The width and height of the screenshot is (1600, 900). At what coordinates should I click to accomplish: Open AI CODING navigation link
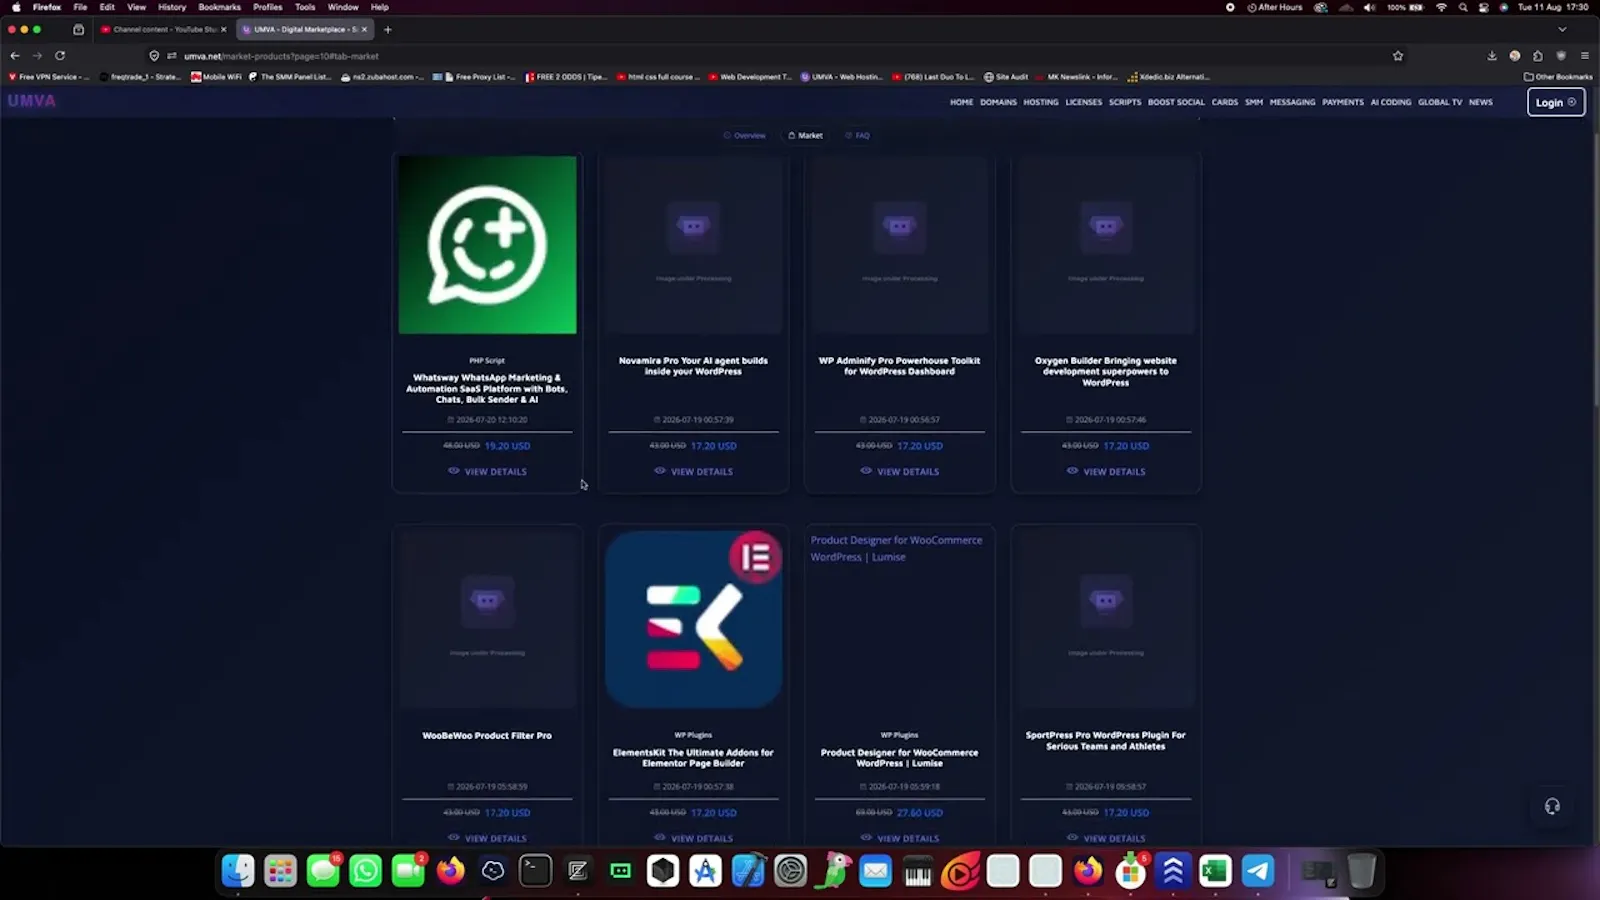[x=1390, y=102]
